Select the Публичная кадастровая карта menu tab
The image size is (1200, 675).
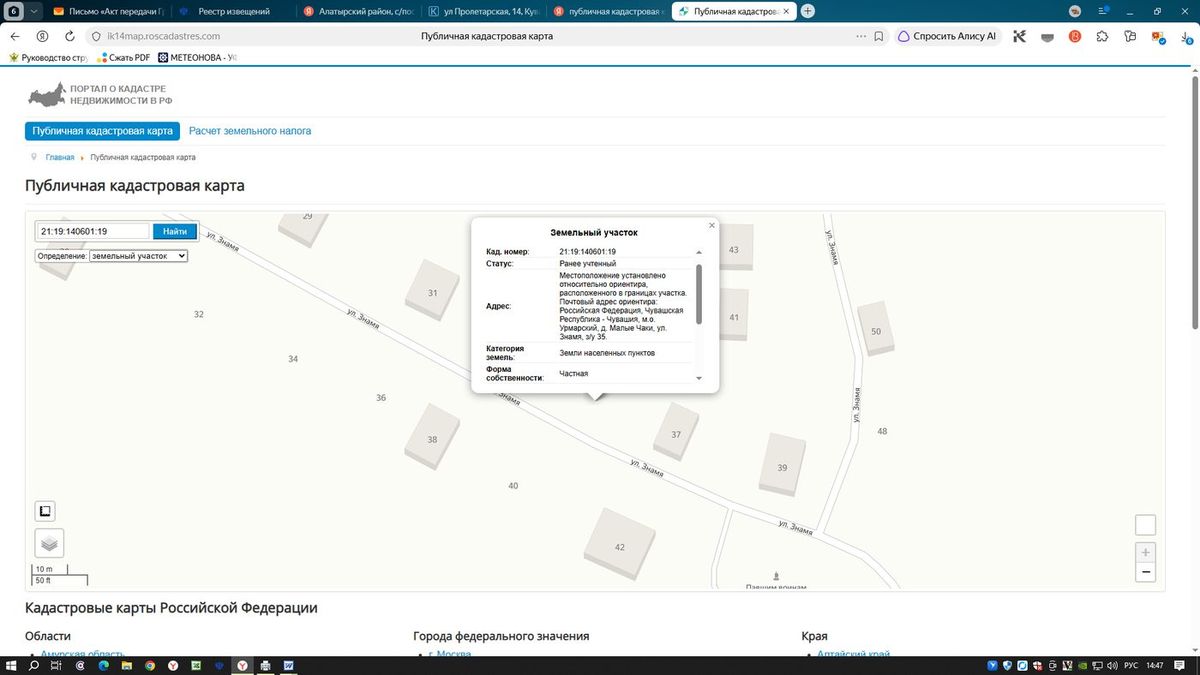[102, 131]
